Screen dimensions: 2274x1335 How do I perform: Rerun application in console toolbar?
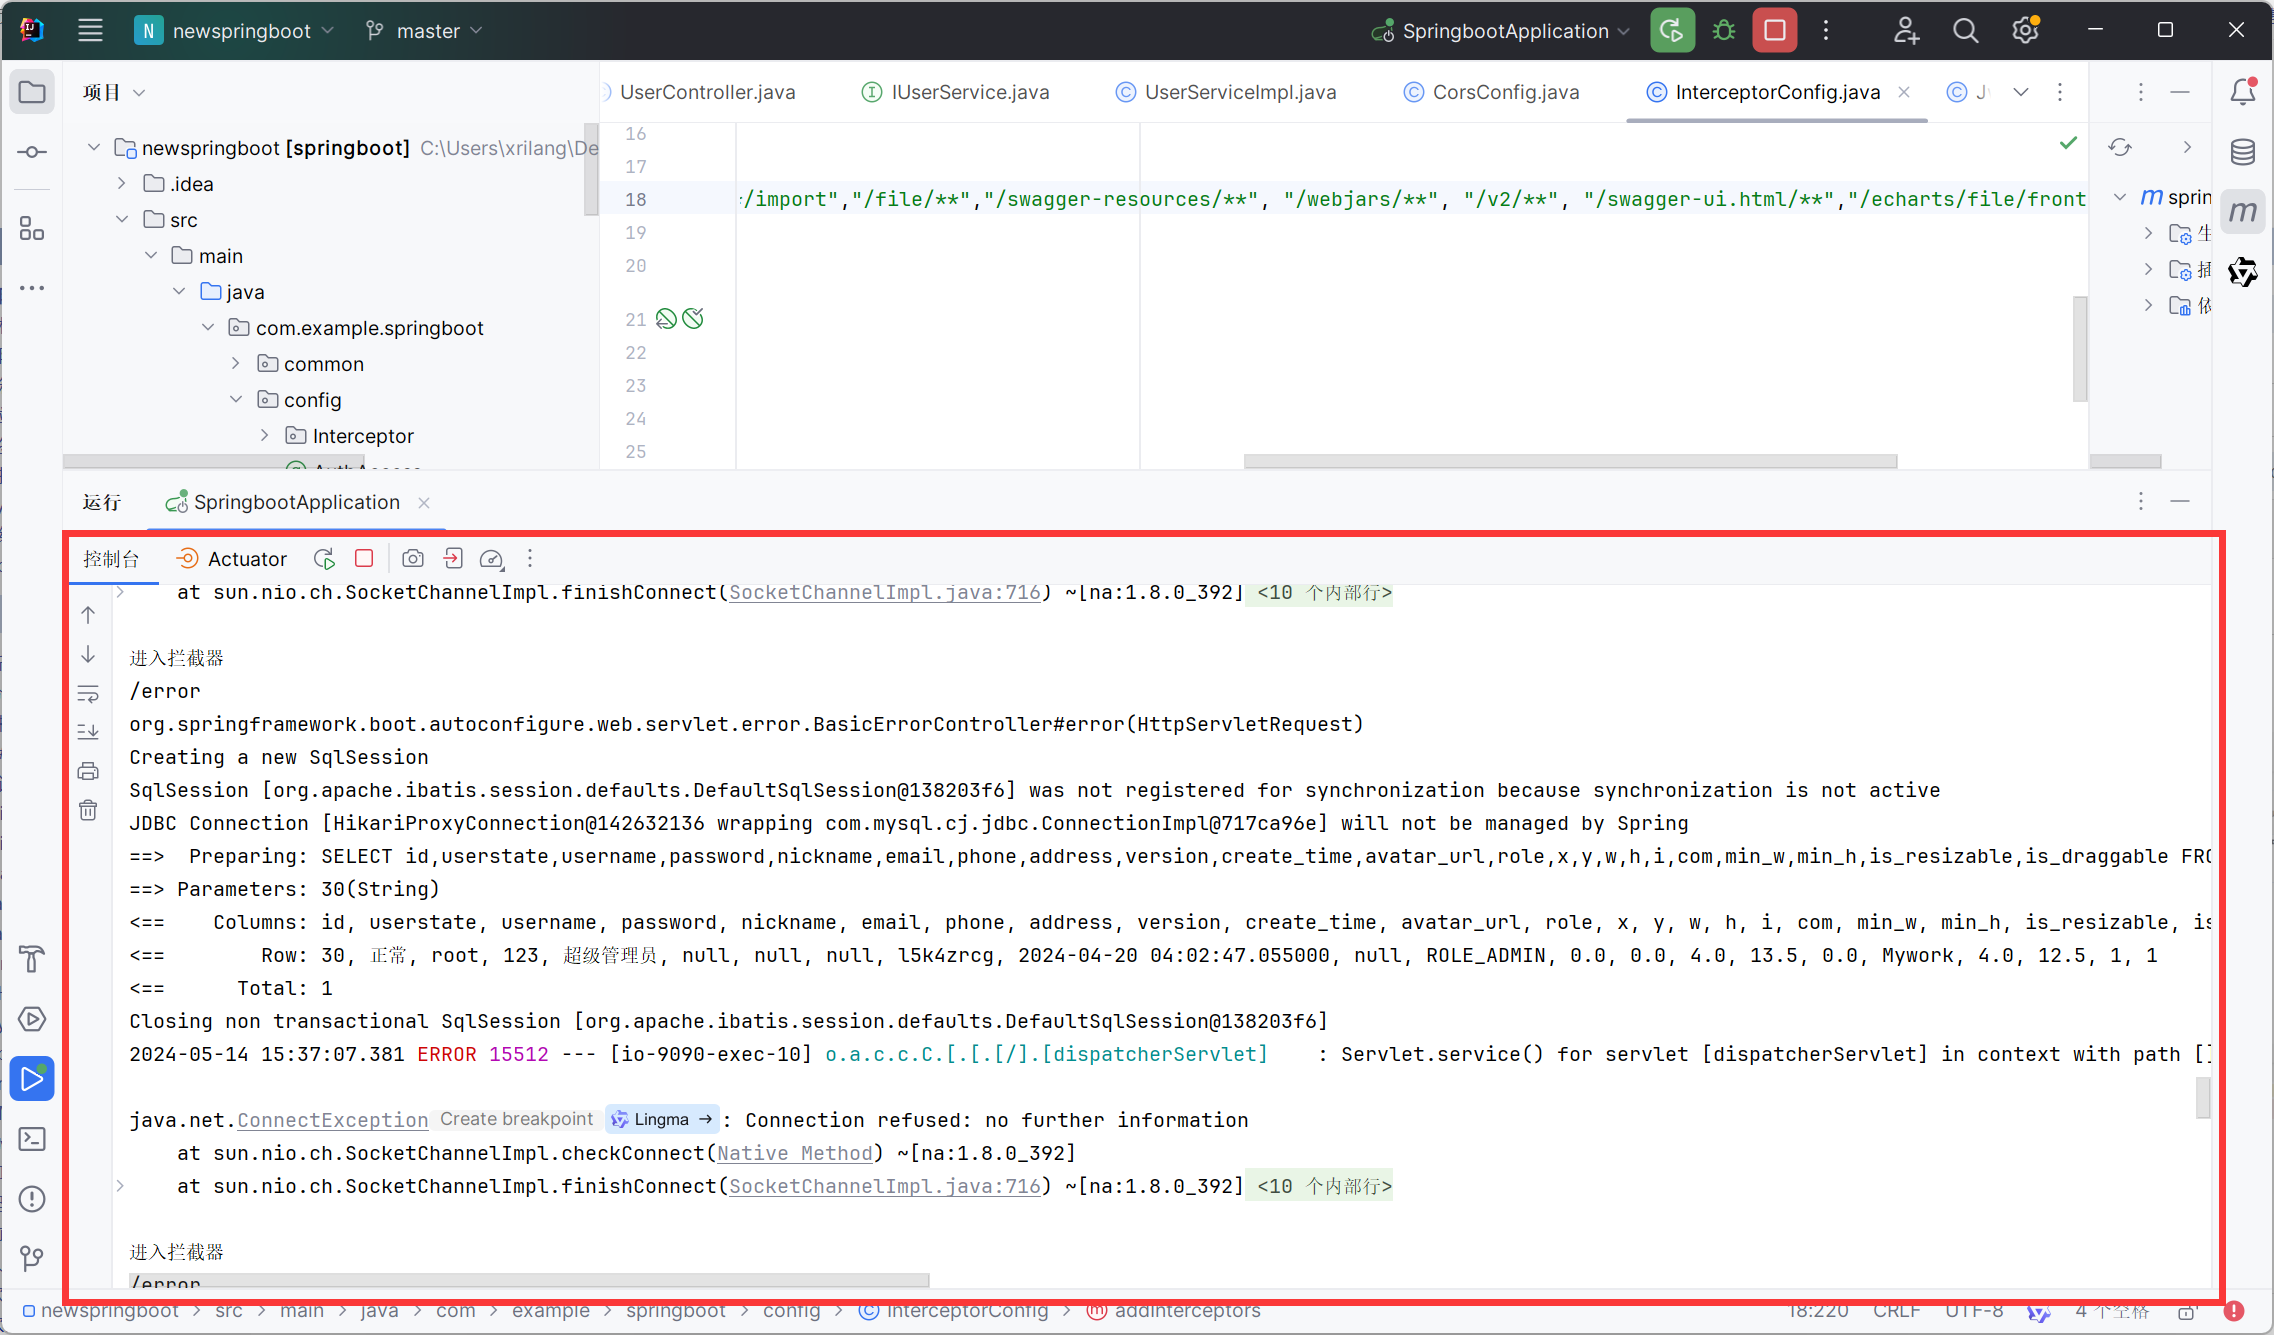point(324,559)
